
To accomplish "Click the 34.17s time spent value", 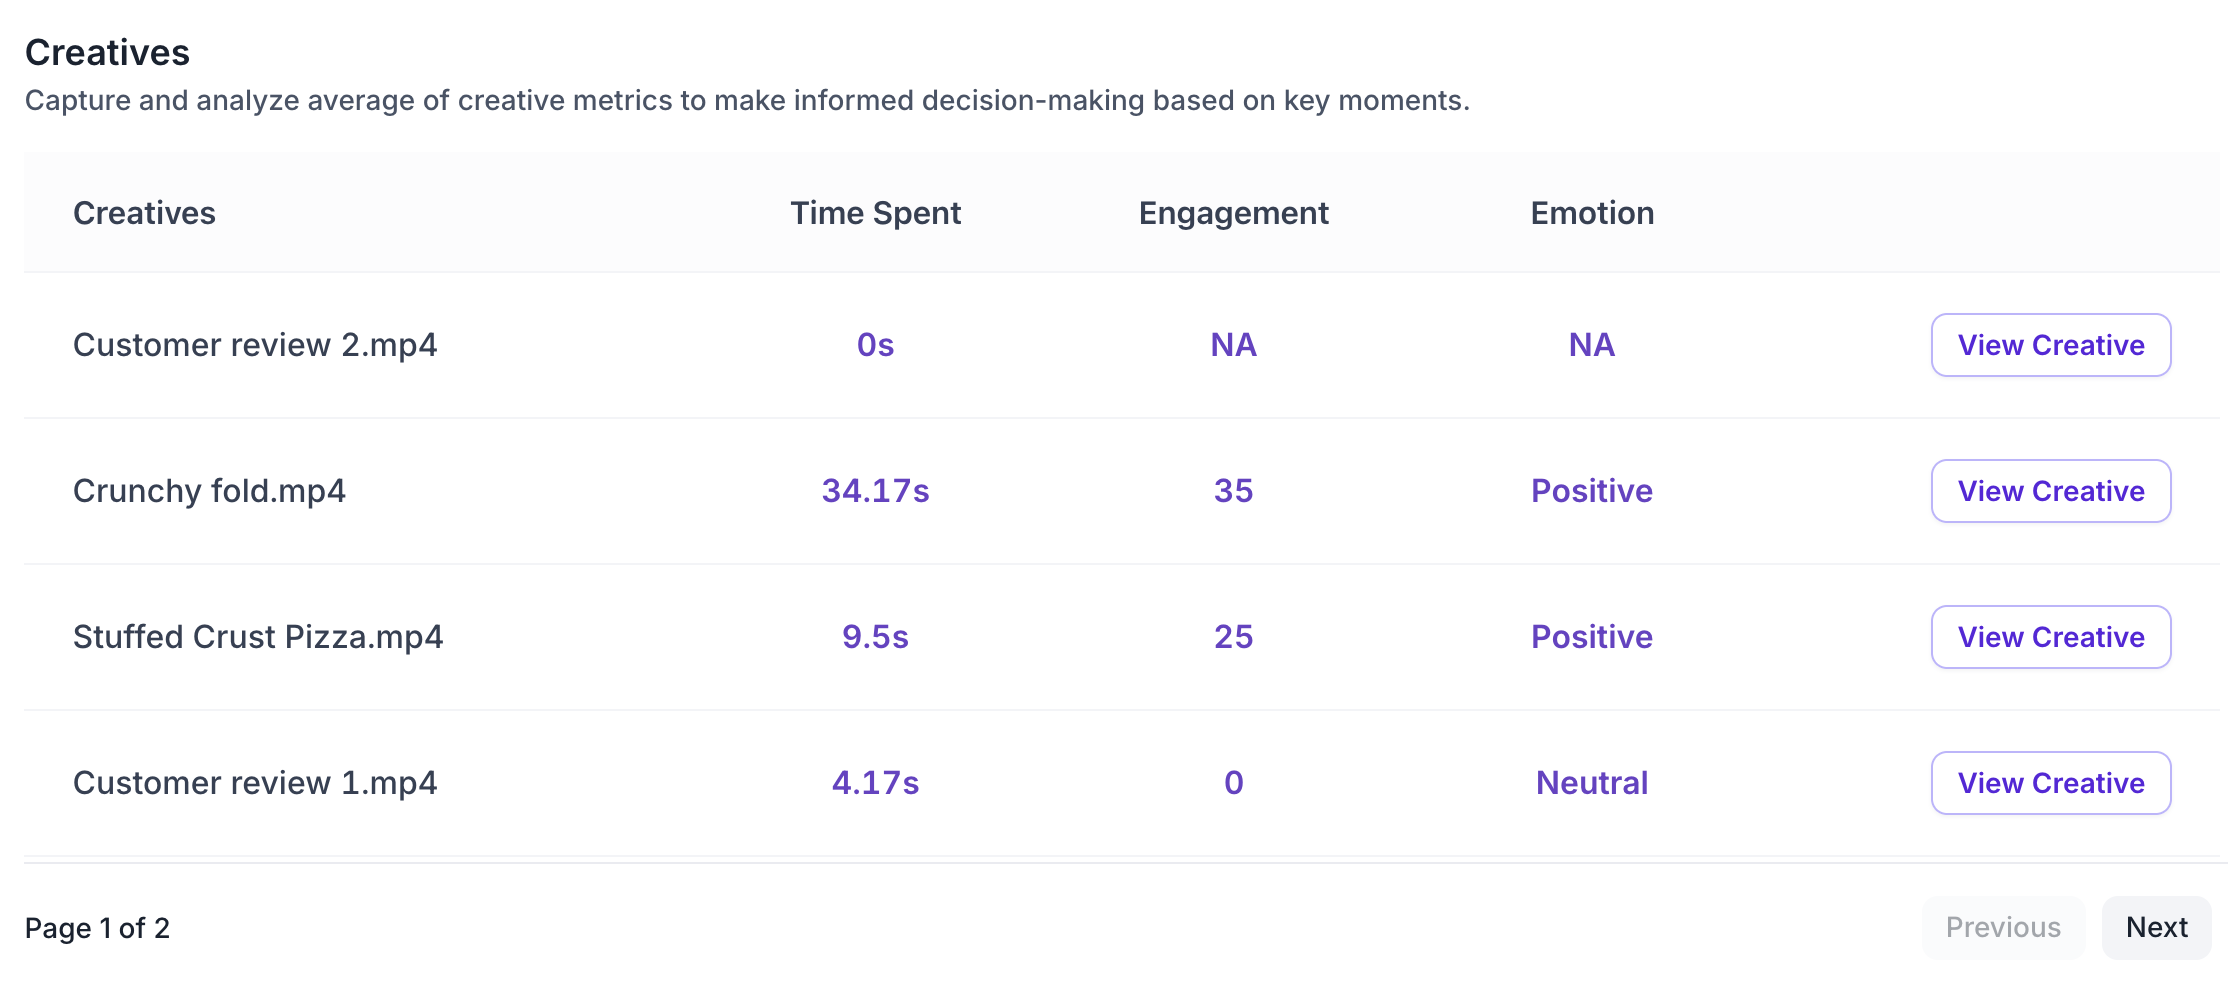I will (x=875, y=491).
